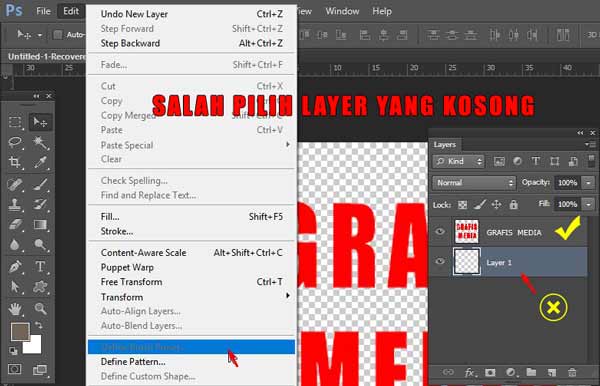The image size is (600, 386).
Task: Hide the Layer 1 layer
Action: click(x=440, y=261)
